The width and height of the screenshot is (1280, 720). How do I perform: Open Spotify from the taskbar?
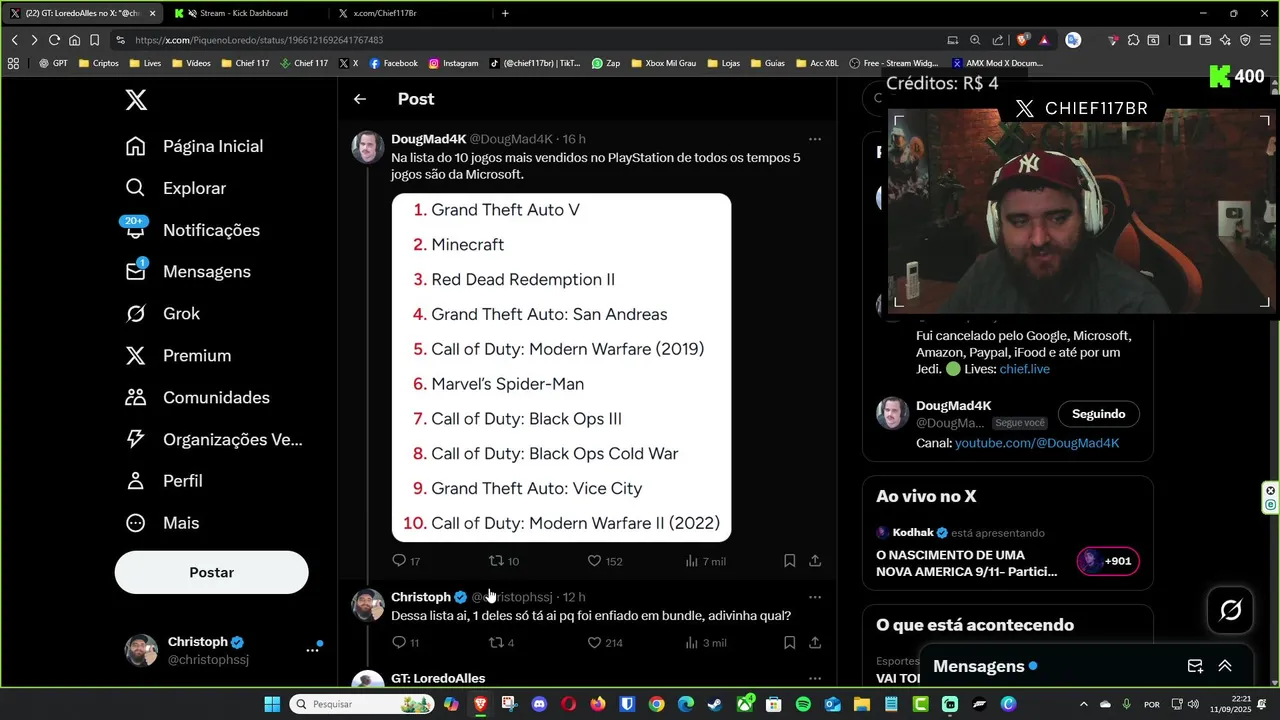point(803,704)
